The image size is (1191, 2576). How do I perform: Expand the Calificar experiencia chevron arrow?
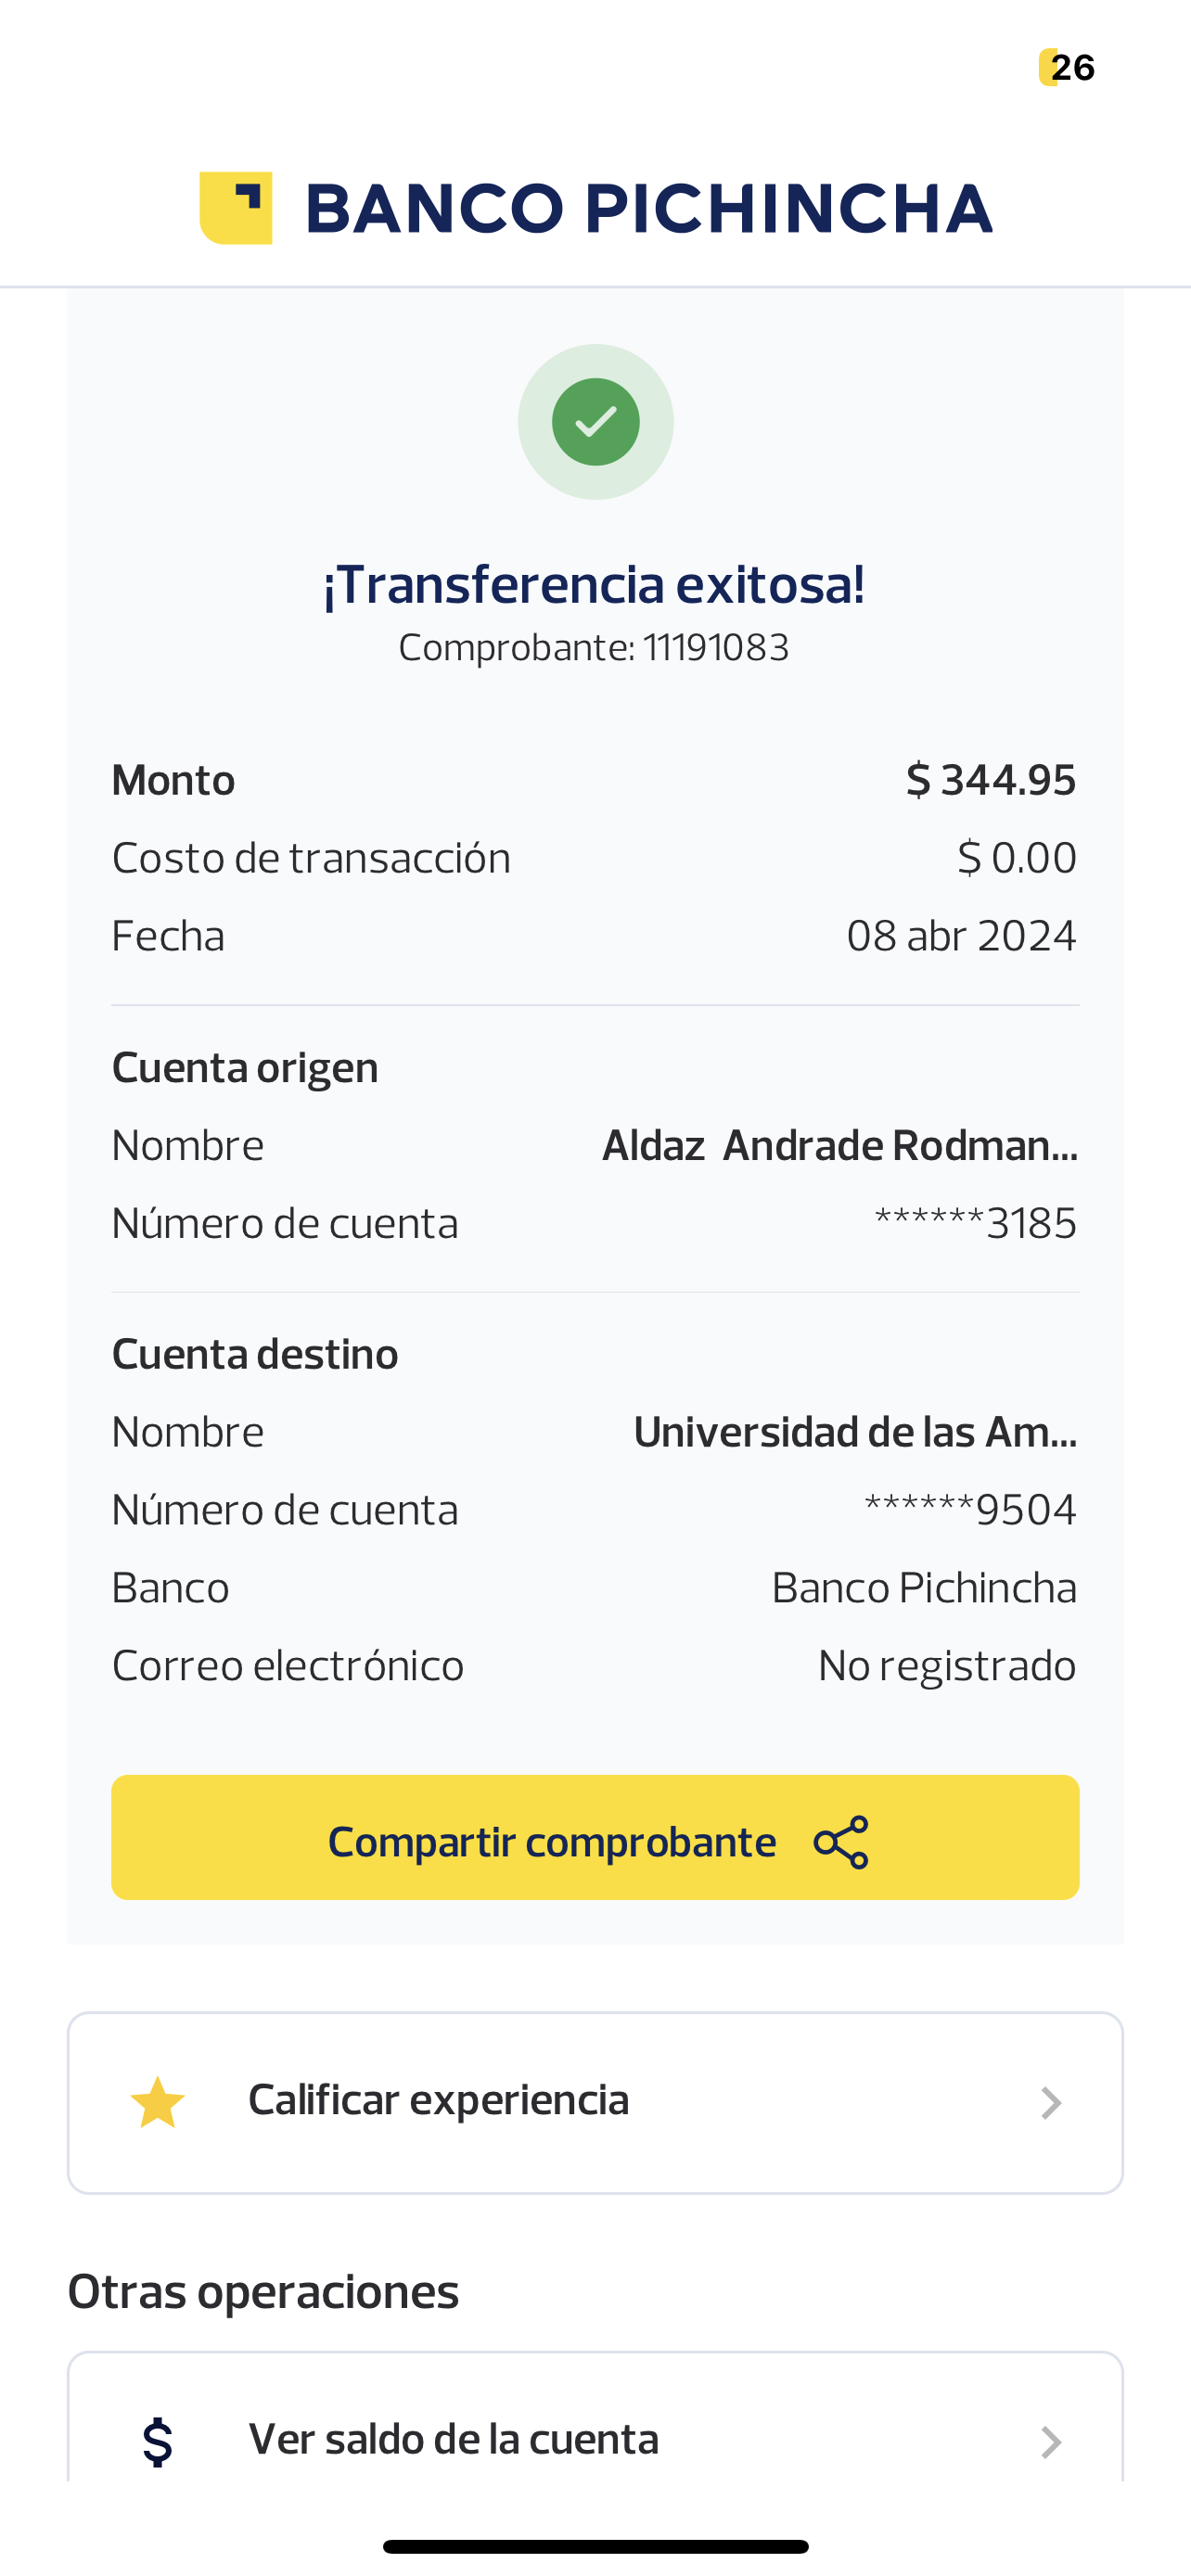[1050, 2103]
